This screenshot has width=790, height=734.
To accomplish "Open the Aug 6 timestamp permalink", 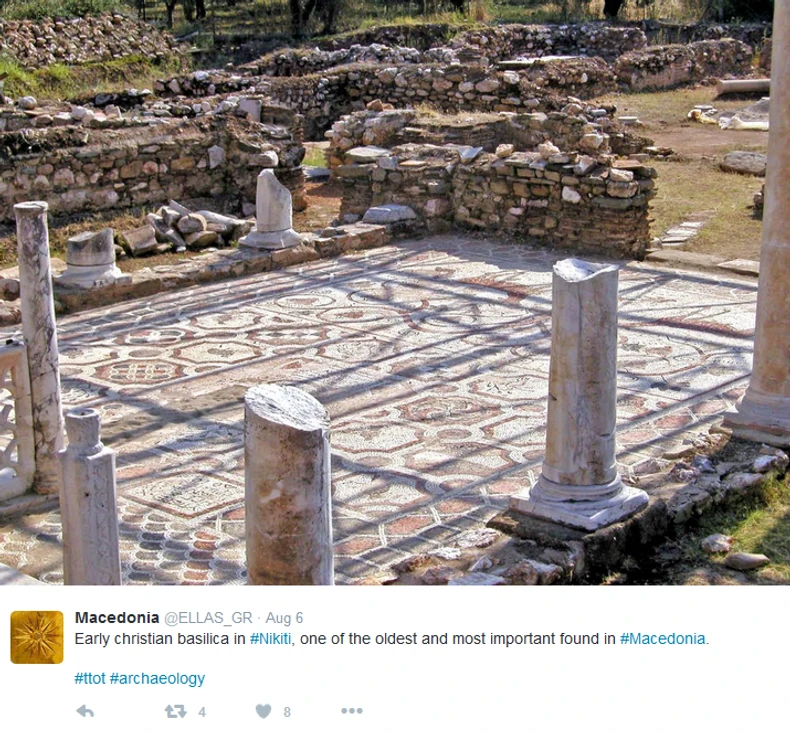I will [284, 618].
